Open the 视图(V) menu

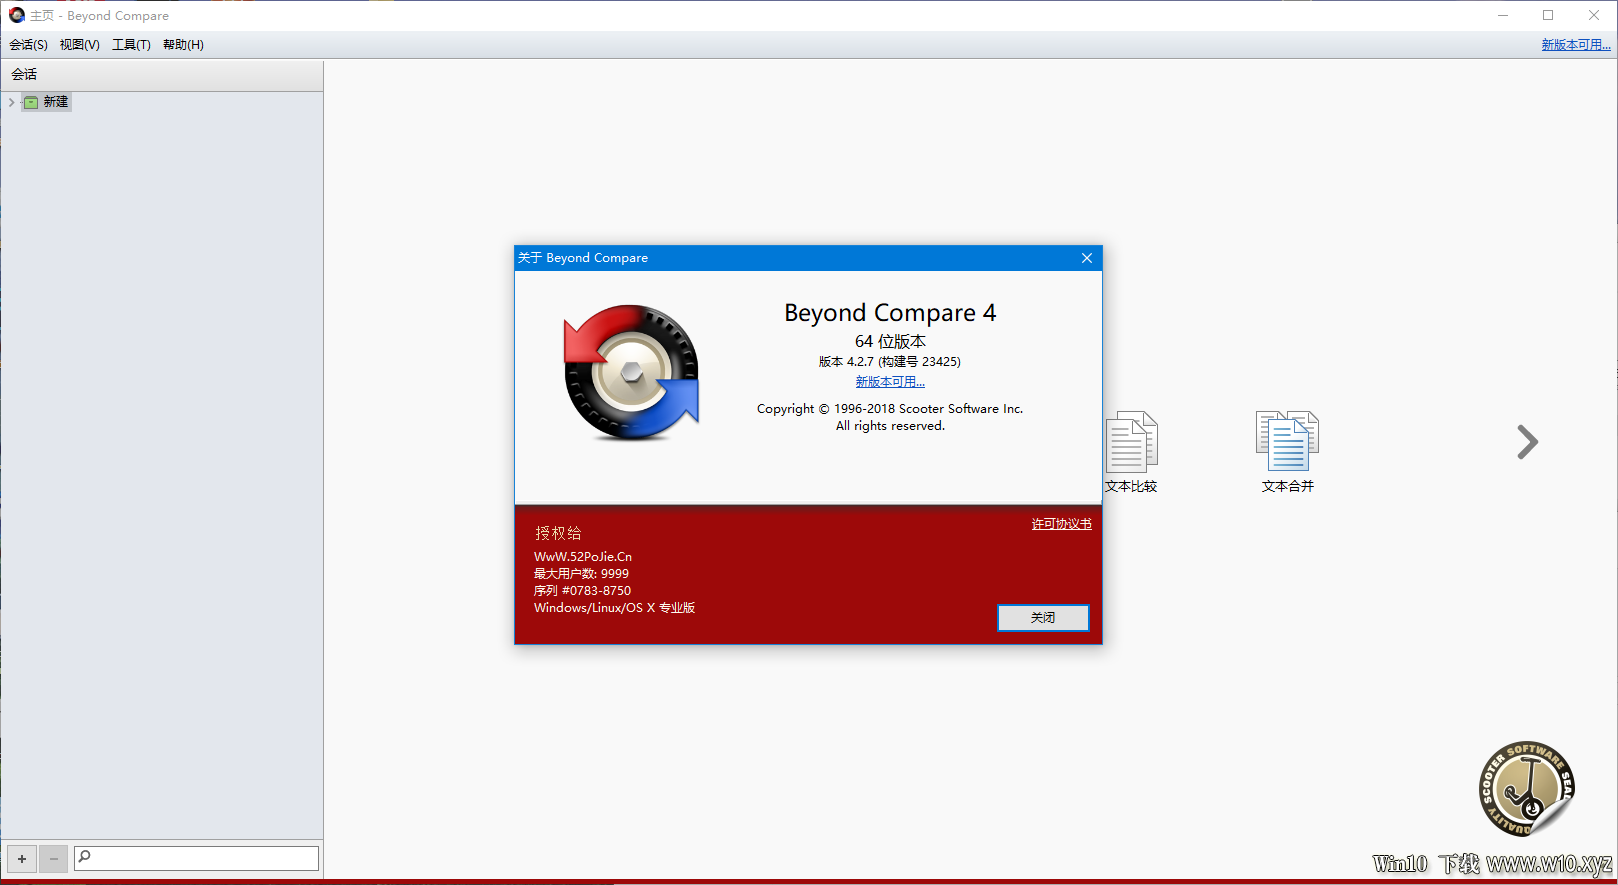tap(79, 45)
